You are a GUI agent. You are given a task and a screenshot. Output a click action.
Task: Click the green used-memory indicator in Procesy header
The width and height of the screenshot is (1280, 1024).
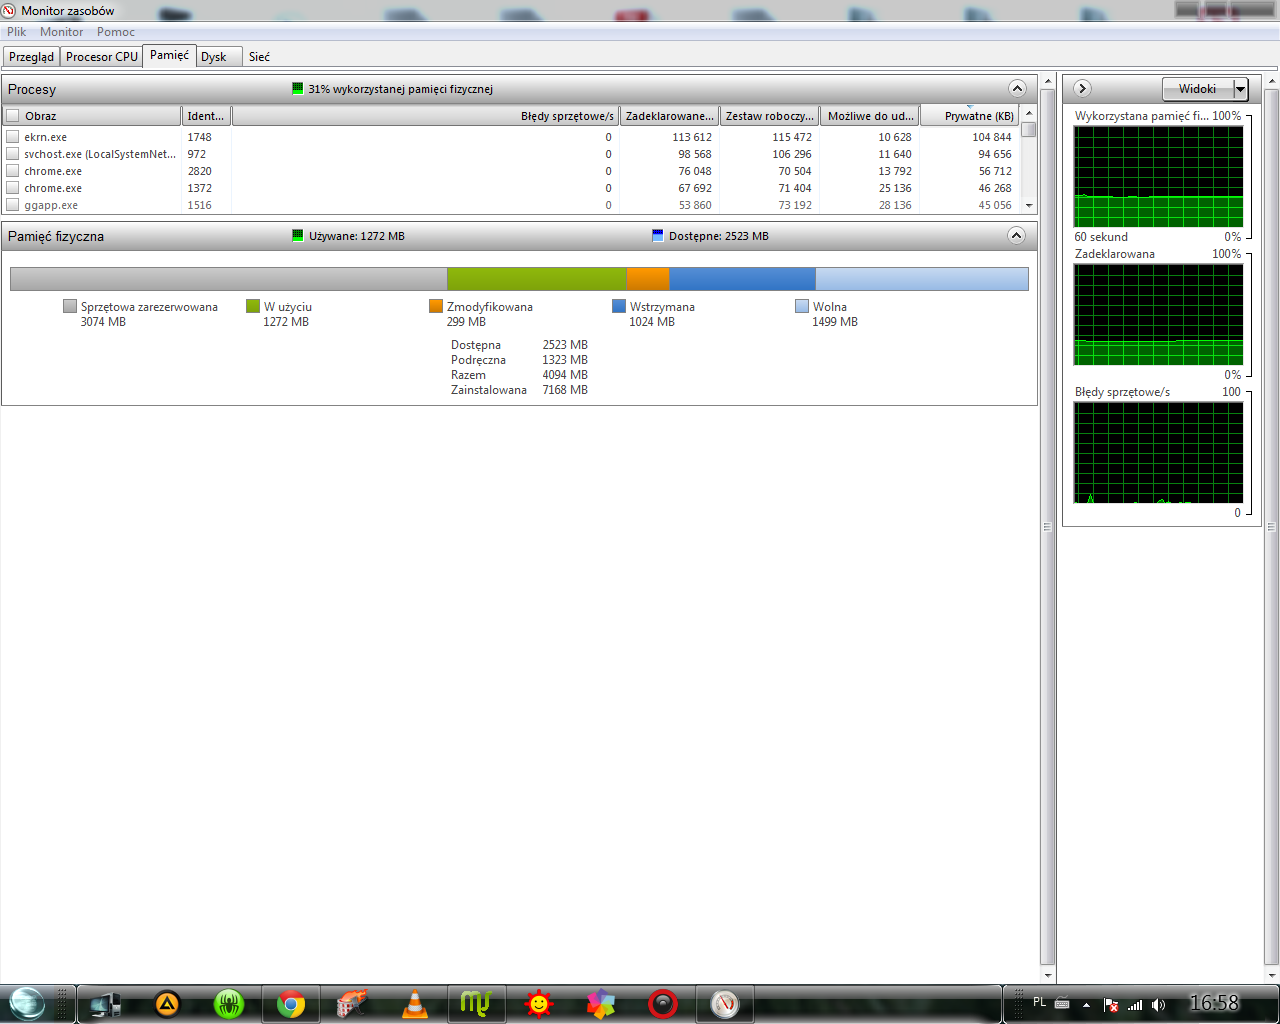(x=297, y=88)
